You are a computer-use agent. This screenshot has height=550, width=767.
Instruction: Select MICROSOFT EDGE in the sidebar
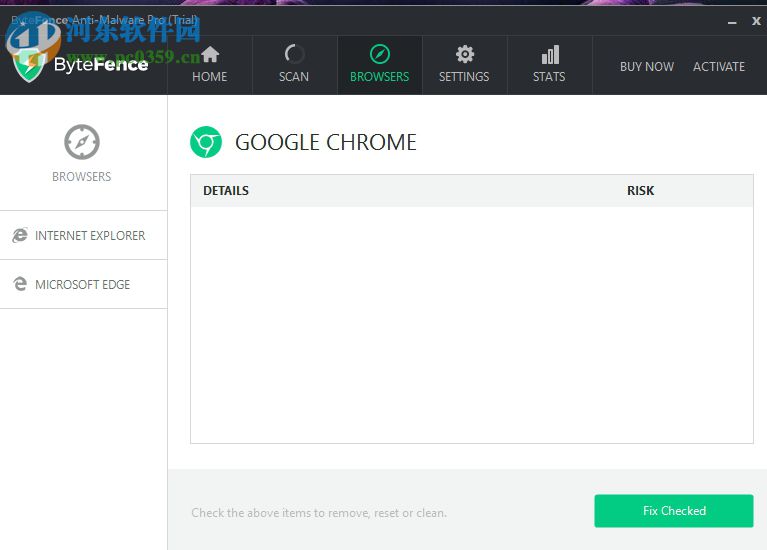click(84, 284)
